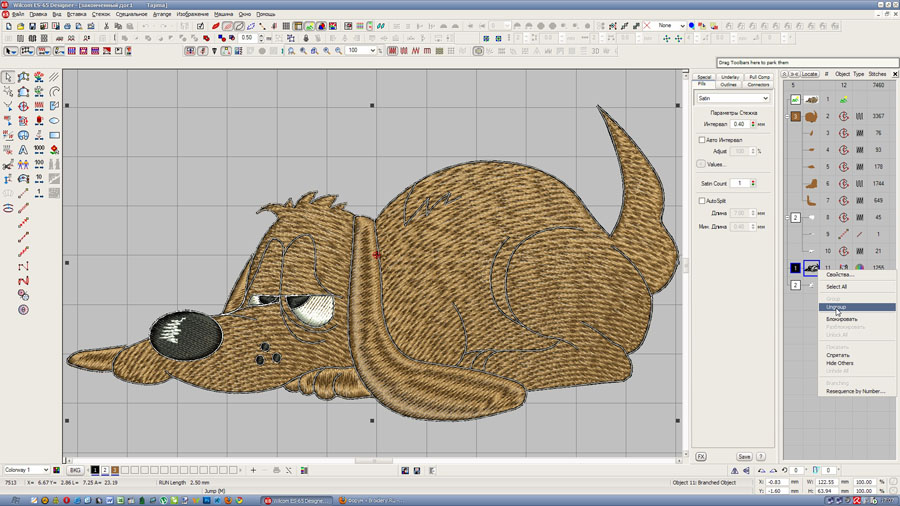The width and height of the screenshot is (900, 506).
Task: Enable the AutoSplit checkbox
Action: coord(701,201)
